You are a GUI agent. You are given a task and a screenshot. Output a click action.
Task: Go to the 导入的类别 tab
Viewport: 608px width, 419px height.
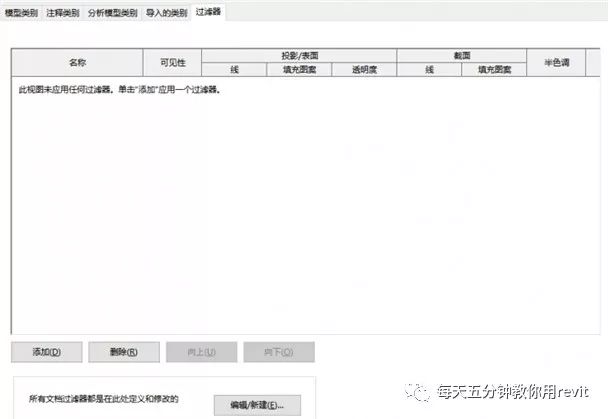click(x=167, y=13)
